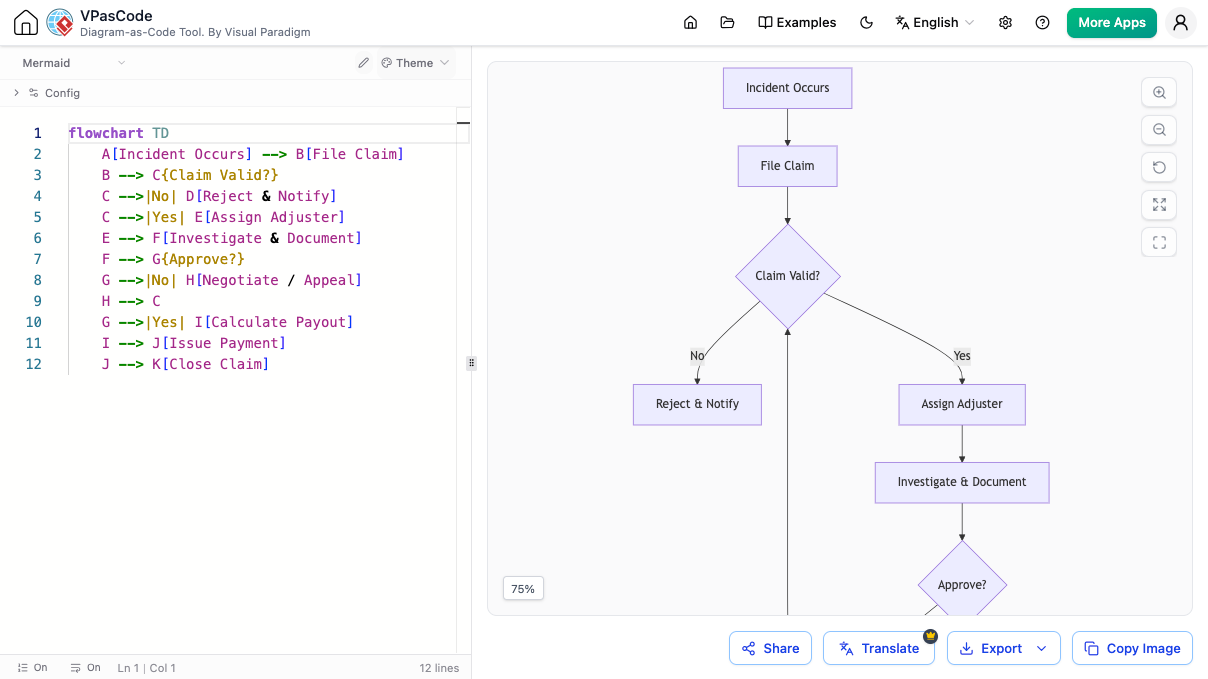Click the Investigate & Document node
Screen dimensions: 1208x679
[x=962, y=482]
